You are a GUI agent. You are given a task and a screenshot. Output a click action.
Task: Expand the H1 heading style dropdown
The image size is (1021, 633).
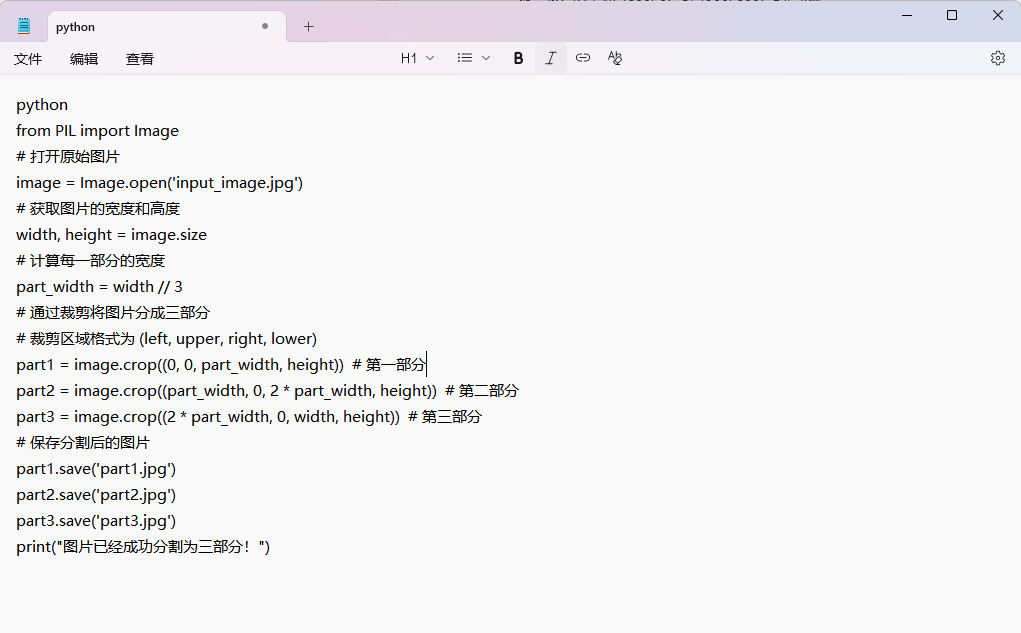click(417, 58)
